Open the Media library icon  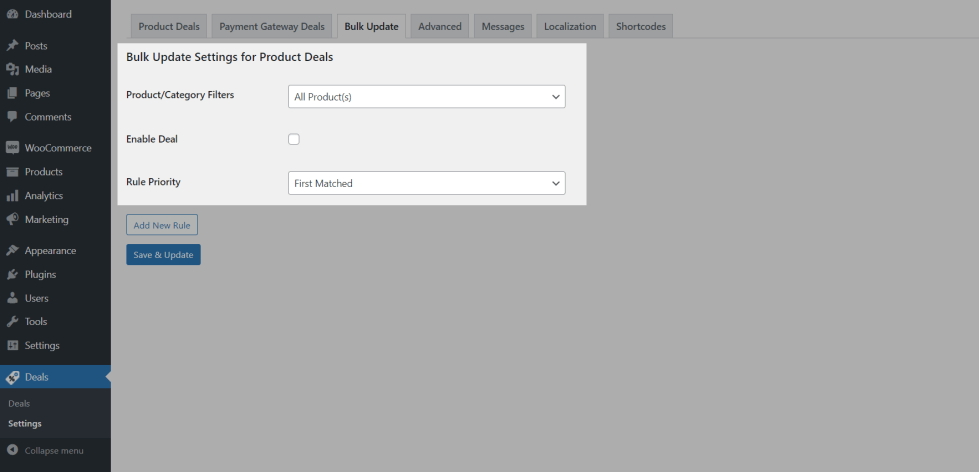12,69
